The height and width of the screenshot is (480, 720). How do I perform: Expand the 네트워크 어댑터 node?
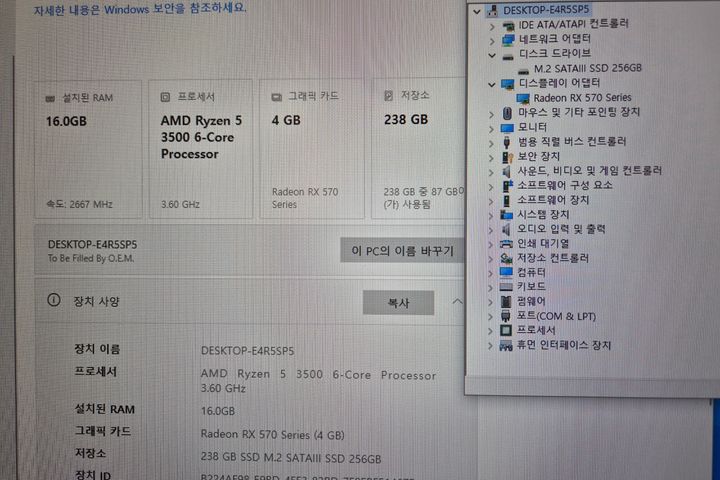coord(492,41)
